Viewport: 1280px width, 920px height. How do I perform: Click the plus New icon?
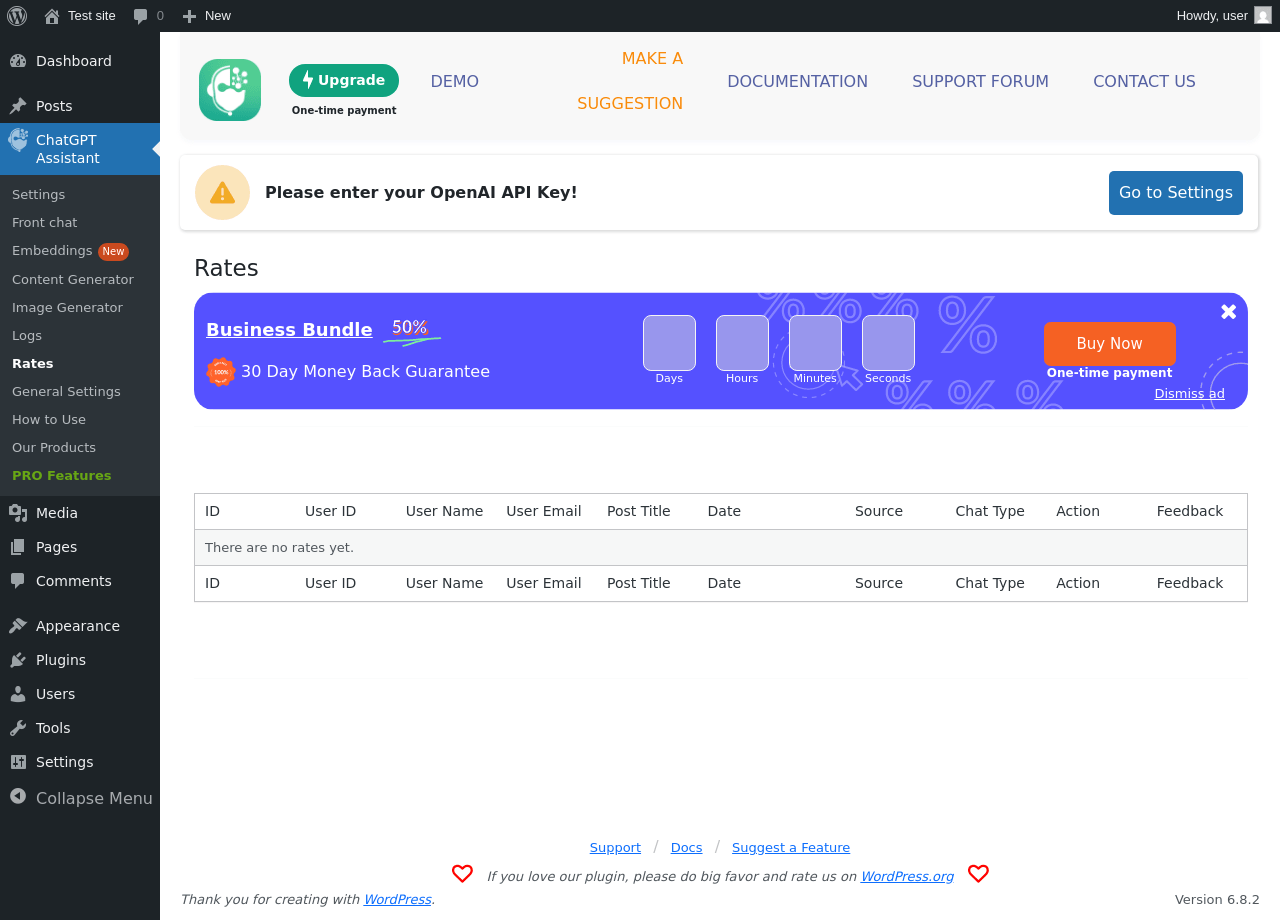click(x=189, y=16)
